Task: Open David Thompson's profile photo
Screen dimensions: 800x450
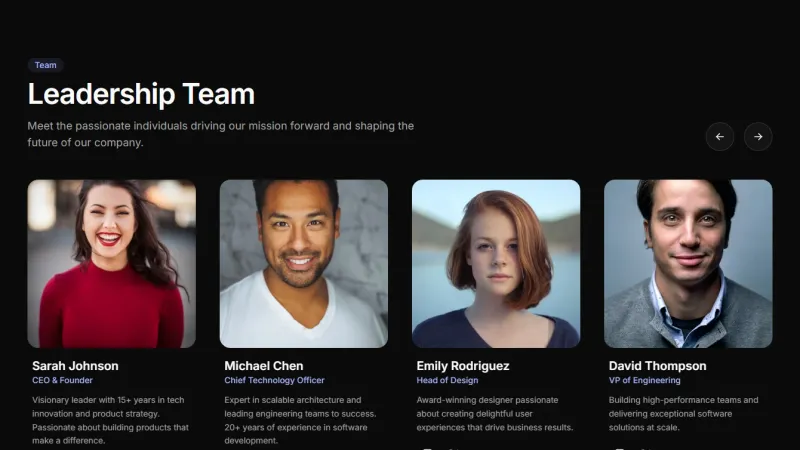Action: 688,264
